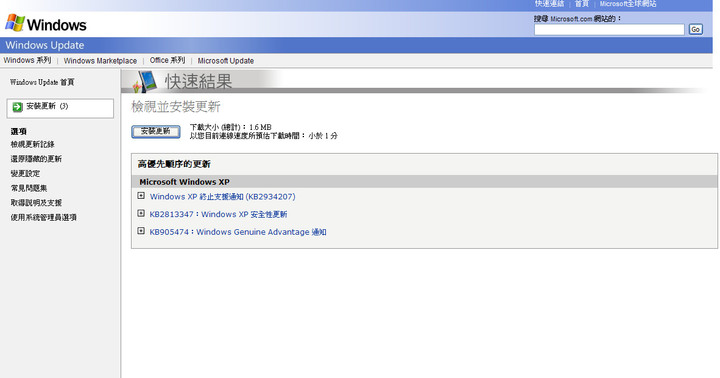Expand the KB2813347 security update details
This screenshot has width=720, height=378.
pyautogui.click(x=141, y=214)
